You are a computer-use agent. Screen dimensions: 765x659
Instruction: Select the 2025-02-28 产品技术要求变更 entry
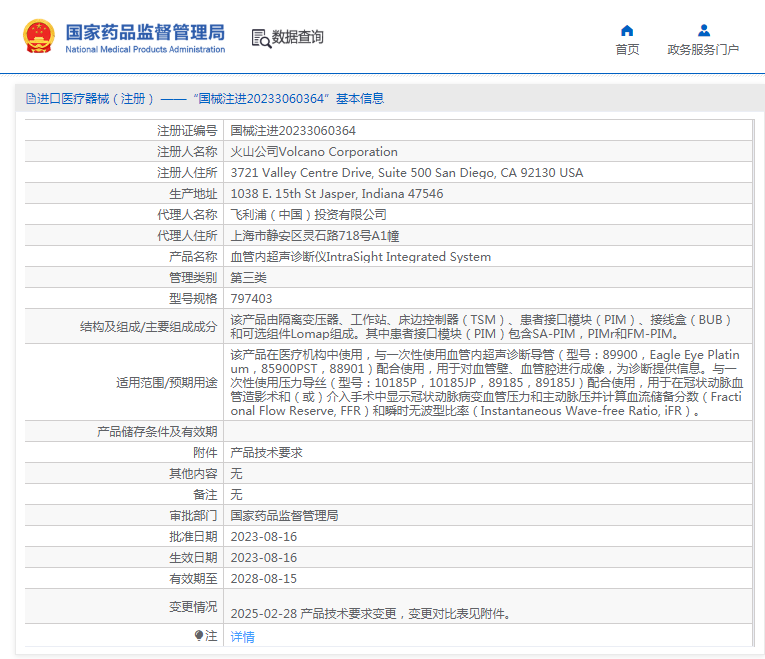coord(371,614)
